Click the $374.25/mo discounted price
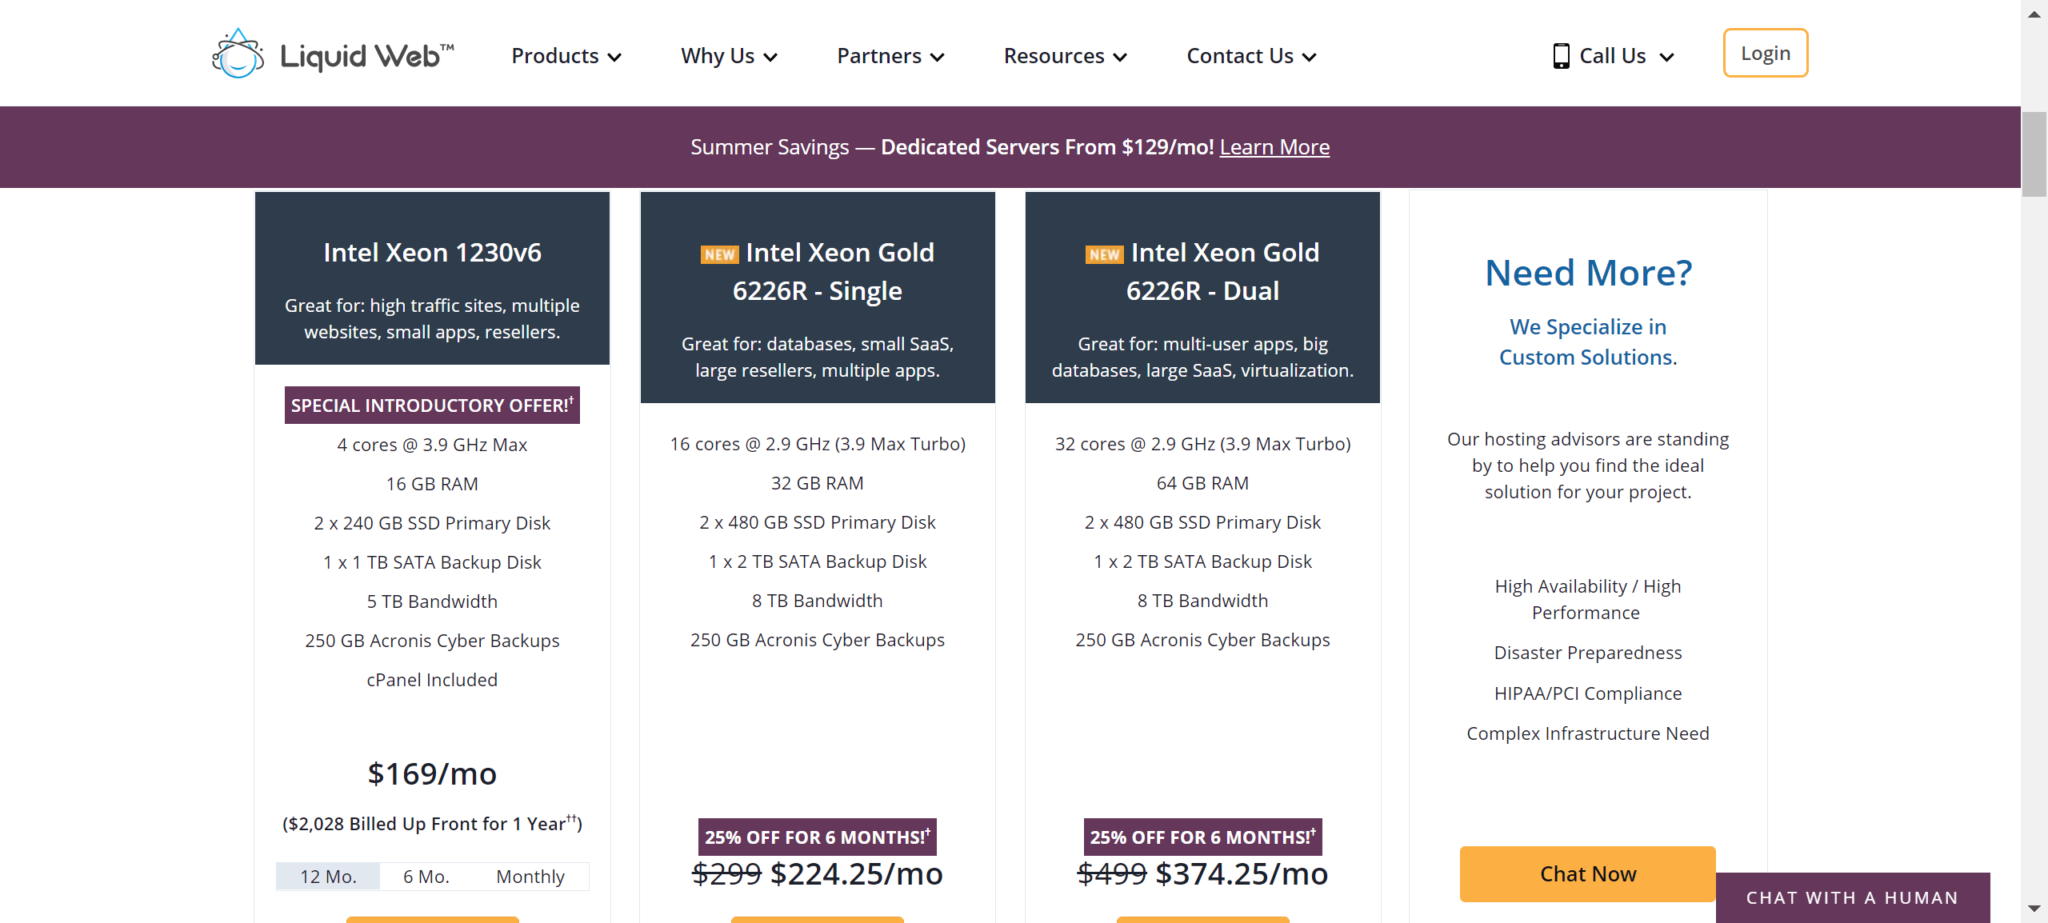 click(x=1241, y=874)
